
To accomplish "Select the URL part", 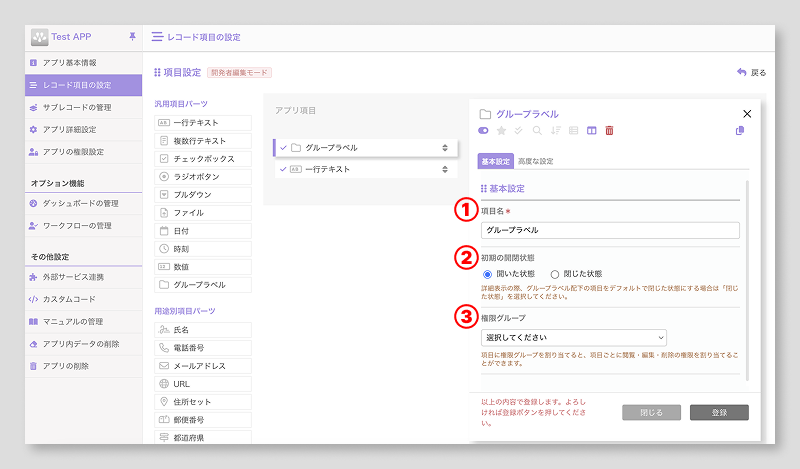I will click(203, 384).
